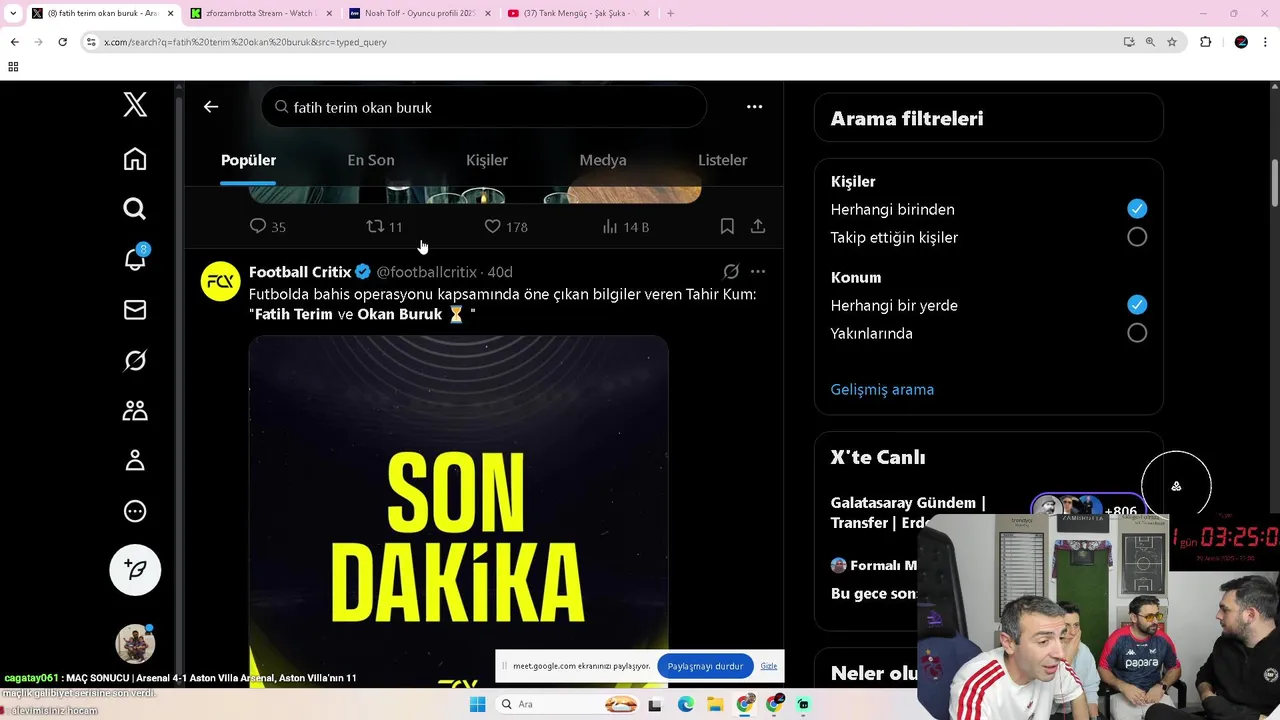
Task: Open Chrome apps grid in bookmarks bar
Action: click(x=13, y=67)
